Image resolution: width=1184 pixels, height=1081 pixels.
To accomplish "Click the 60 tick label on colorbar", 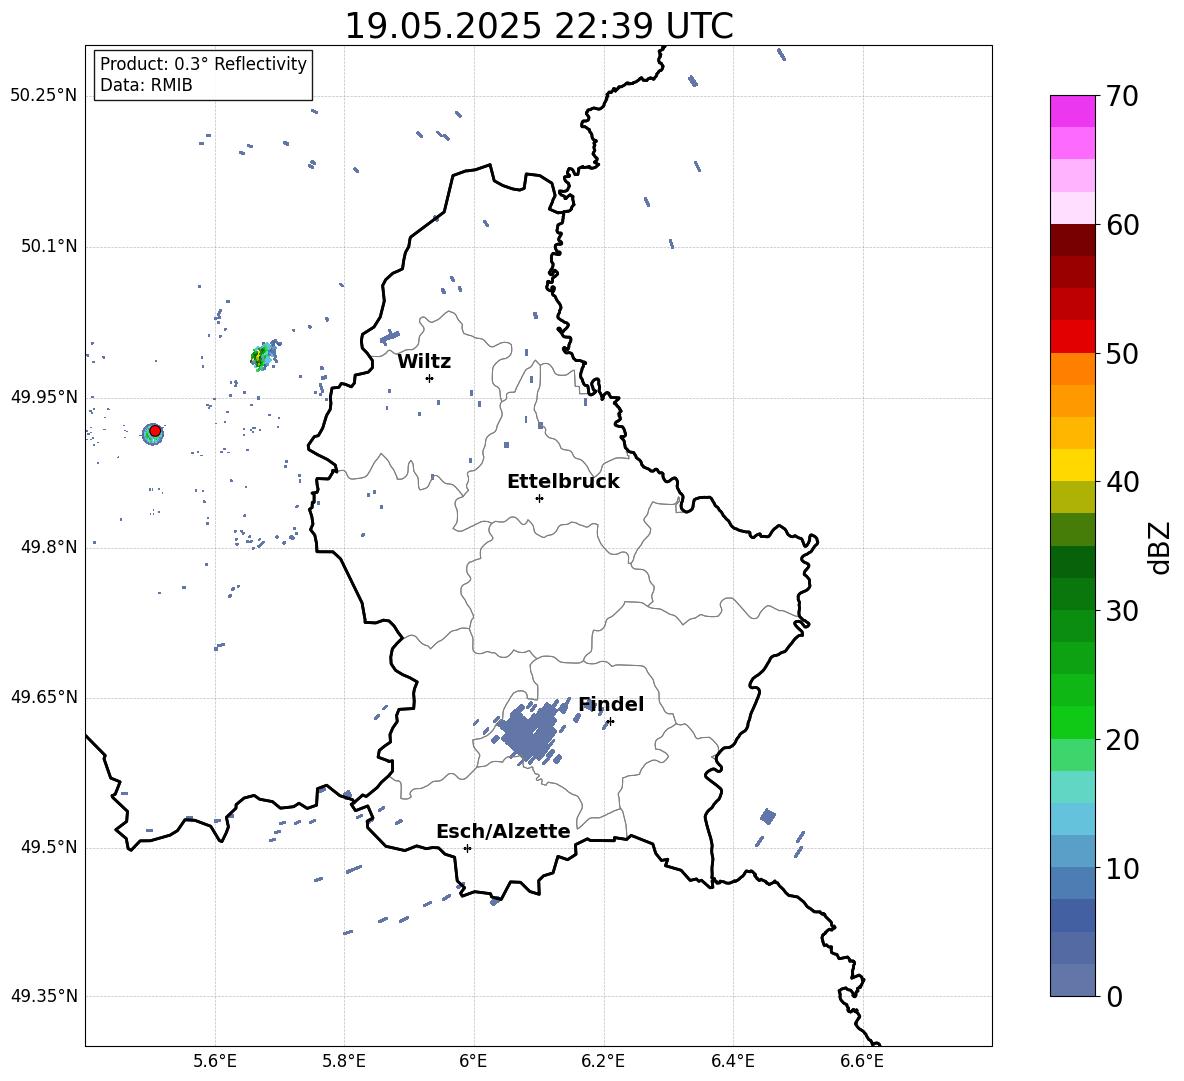I will pyautogui.click(x=1122, y=225).
